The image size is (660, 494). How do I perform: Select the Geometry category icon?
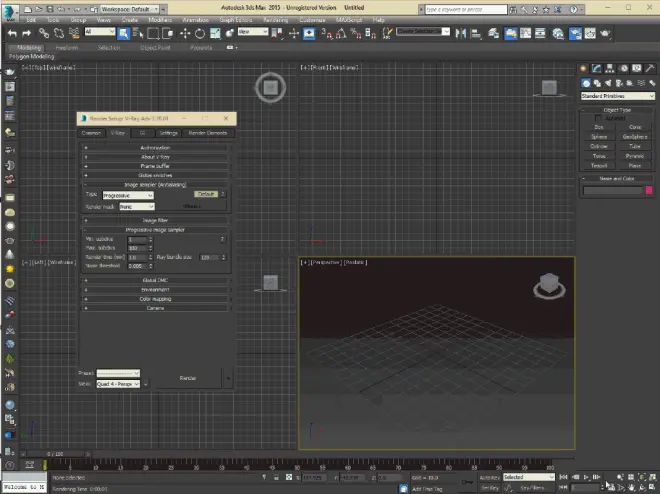point(585,82)
